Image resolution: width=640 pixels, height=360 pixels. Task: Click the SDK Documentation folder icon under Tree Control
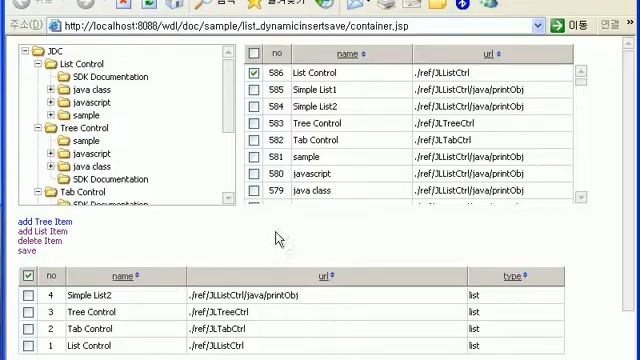(x=64, y=179)
